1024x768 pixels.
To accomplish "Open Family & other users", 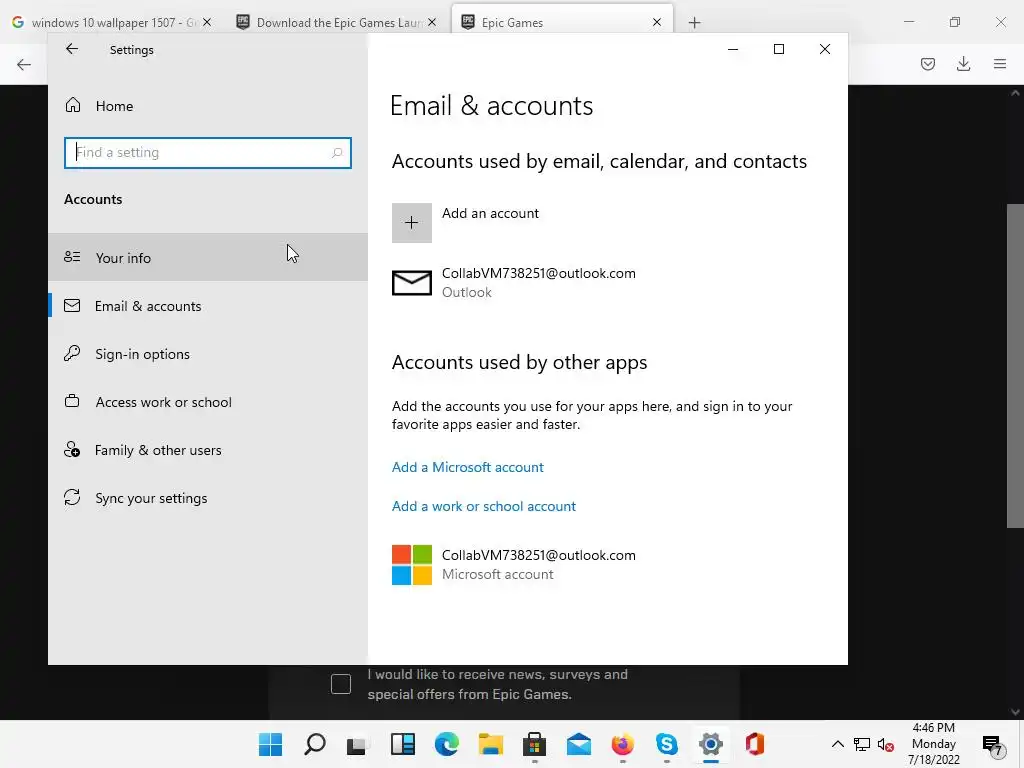I will pyautogui.click(x=208, y=450).
